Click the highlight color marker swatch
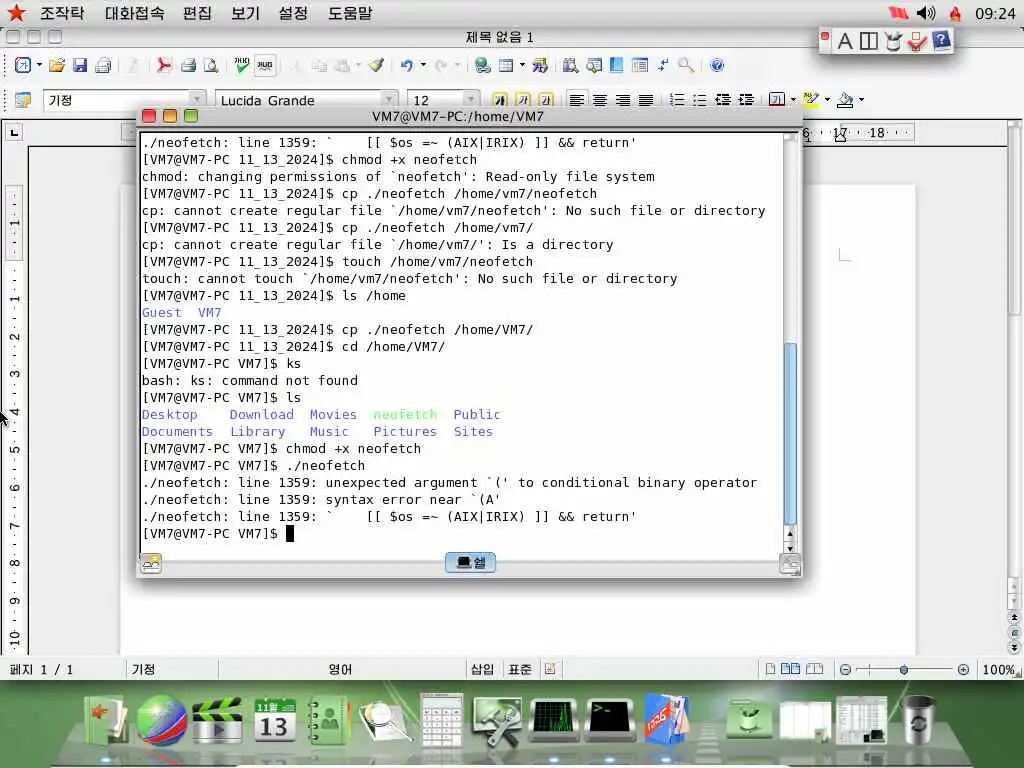1024x768 pixels. [x=811, y=100]
